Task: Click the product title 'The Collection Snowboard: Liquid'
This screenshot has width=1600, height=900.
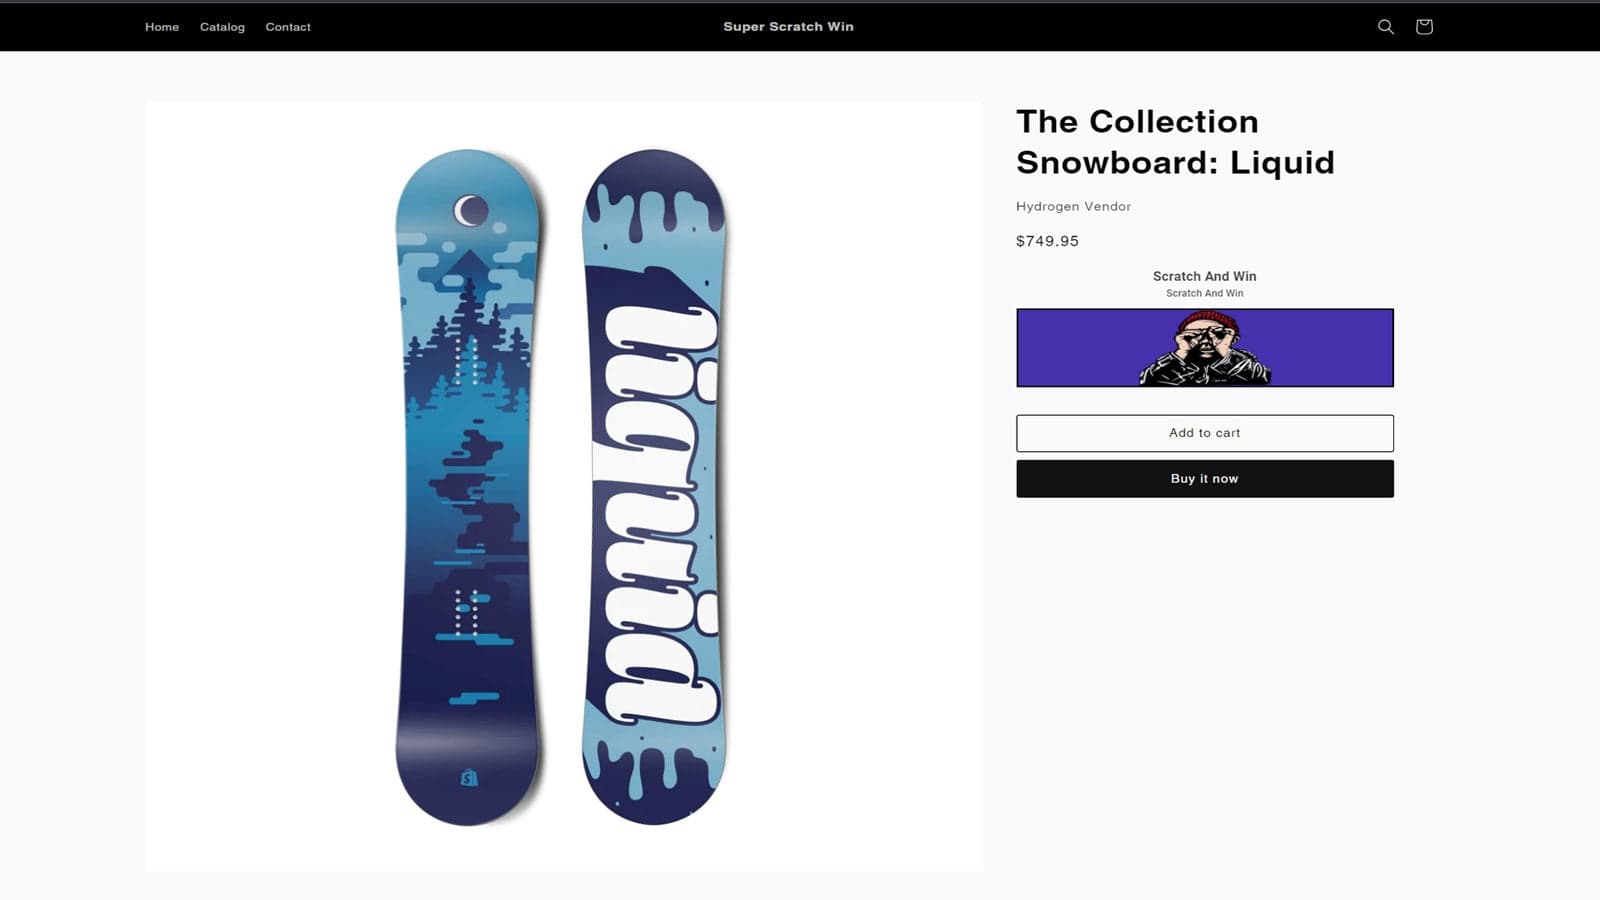Action: (1175, 142)
